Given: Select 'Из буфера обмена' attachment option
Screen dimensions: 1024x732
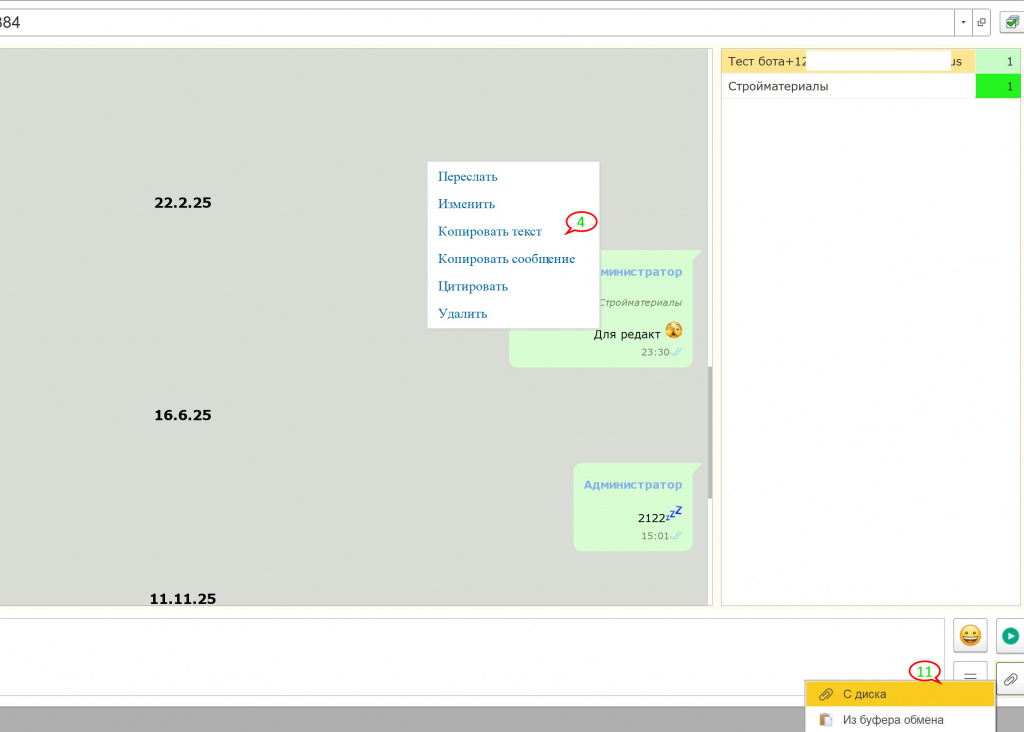Looking at the screenshot, I should (x=900, y=720).
